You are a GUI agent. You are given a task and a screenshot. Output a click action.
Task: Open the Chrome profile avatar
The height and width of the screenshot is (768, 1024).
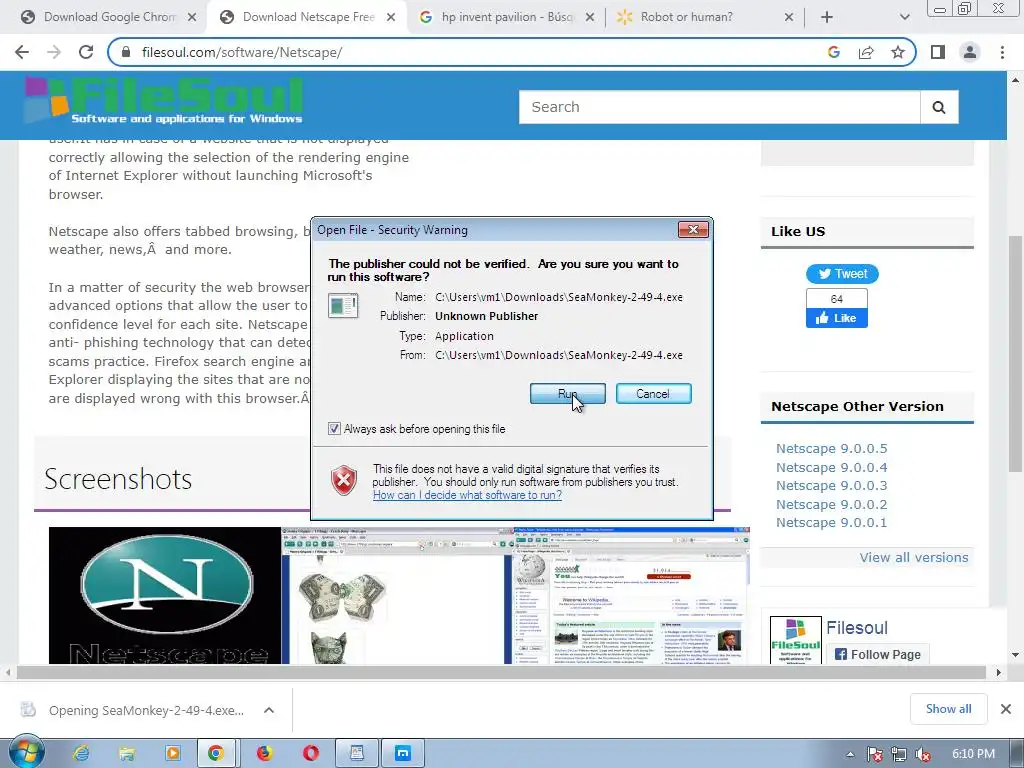click(970, 52)
